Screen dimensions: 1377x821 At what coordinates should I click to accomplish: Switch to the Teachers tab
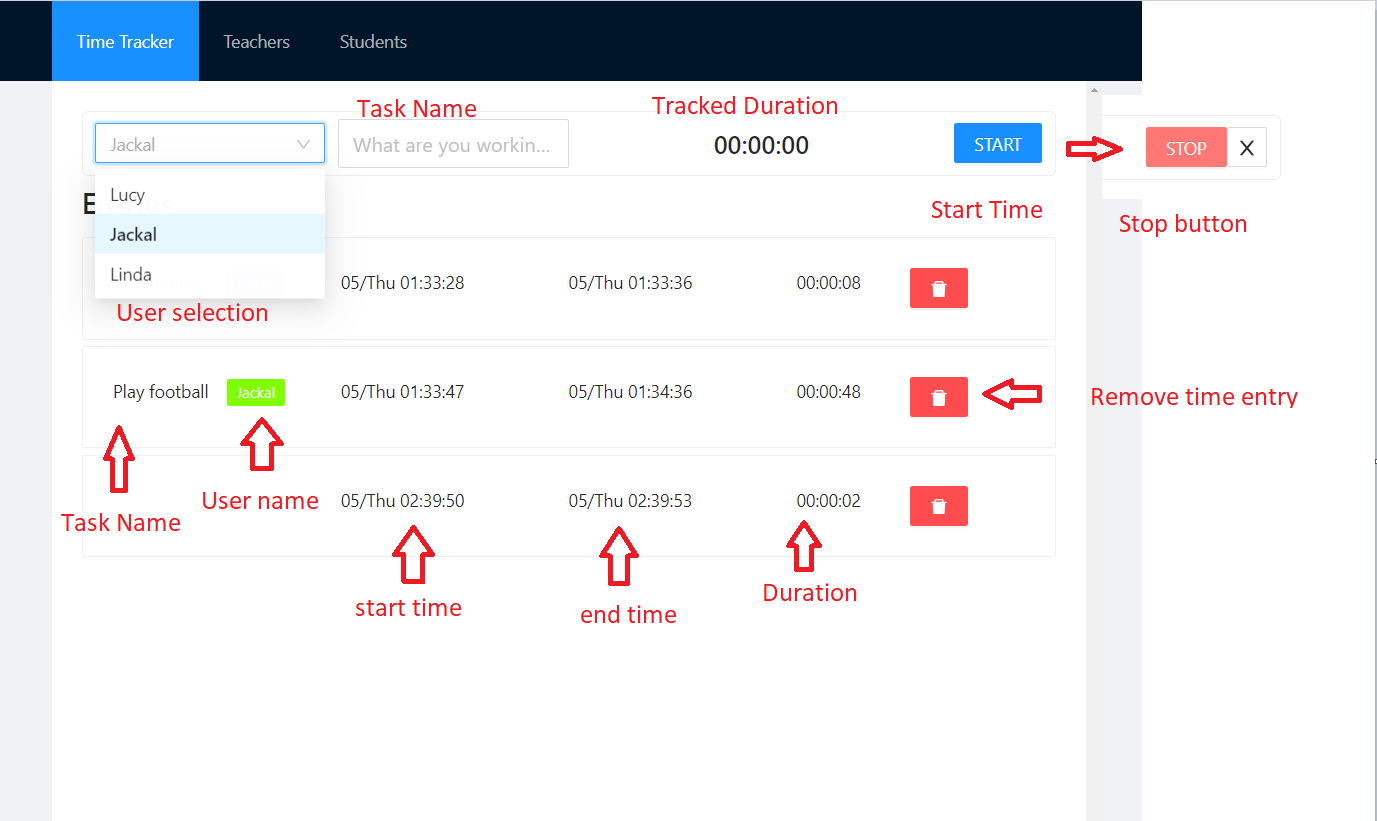pos(256,41)
